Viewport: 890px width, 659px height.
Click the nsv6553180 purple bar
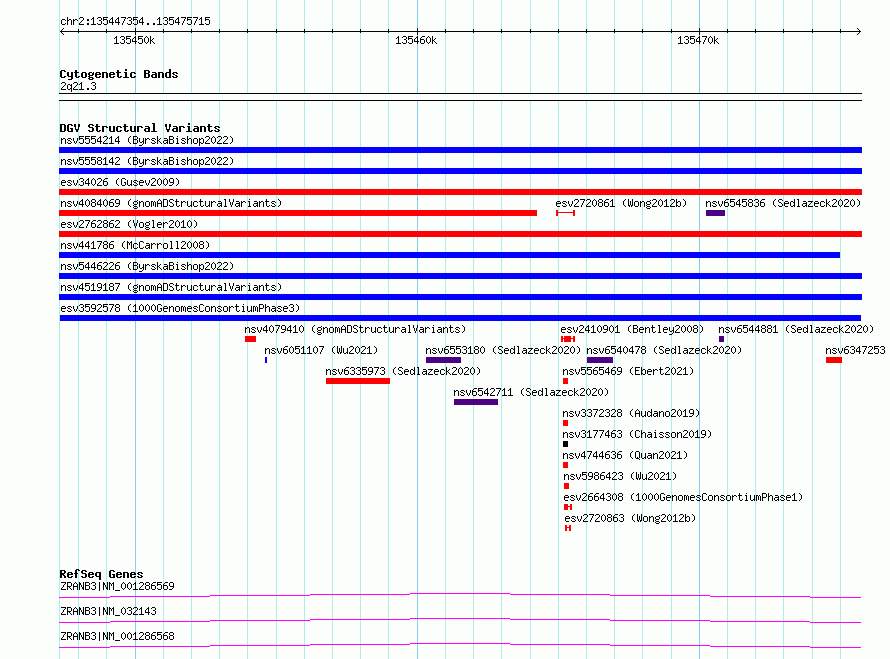pos(443,360)
